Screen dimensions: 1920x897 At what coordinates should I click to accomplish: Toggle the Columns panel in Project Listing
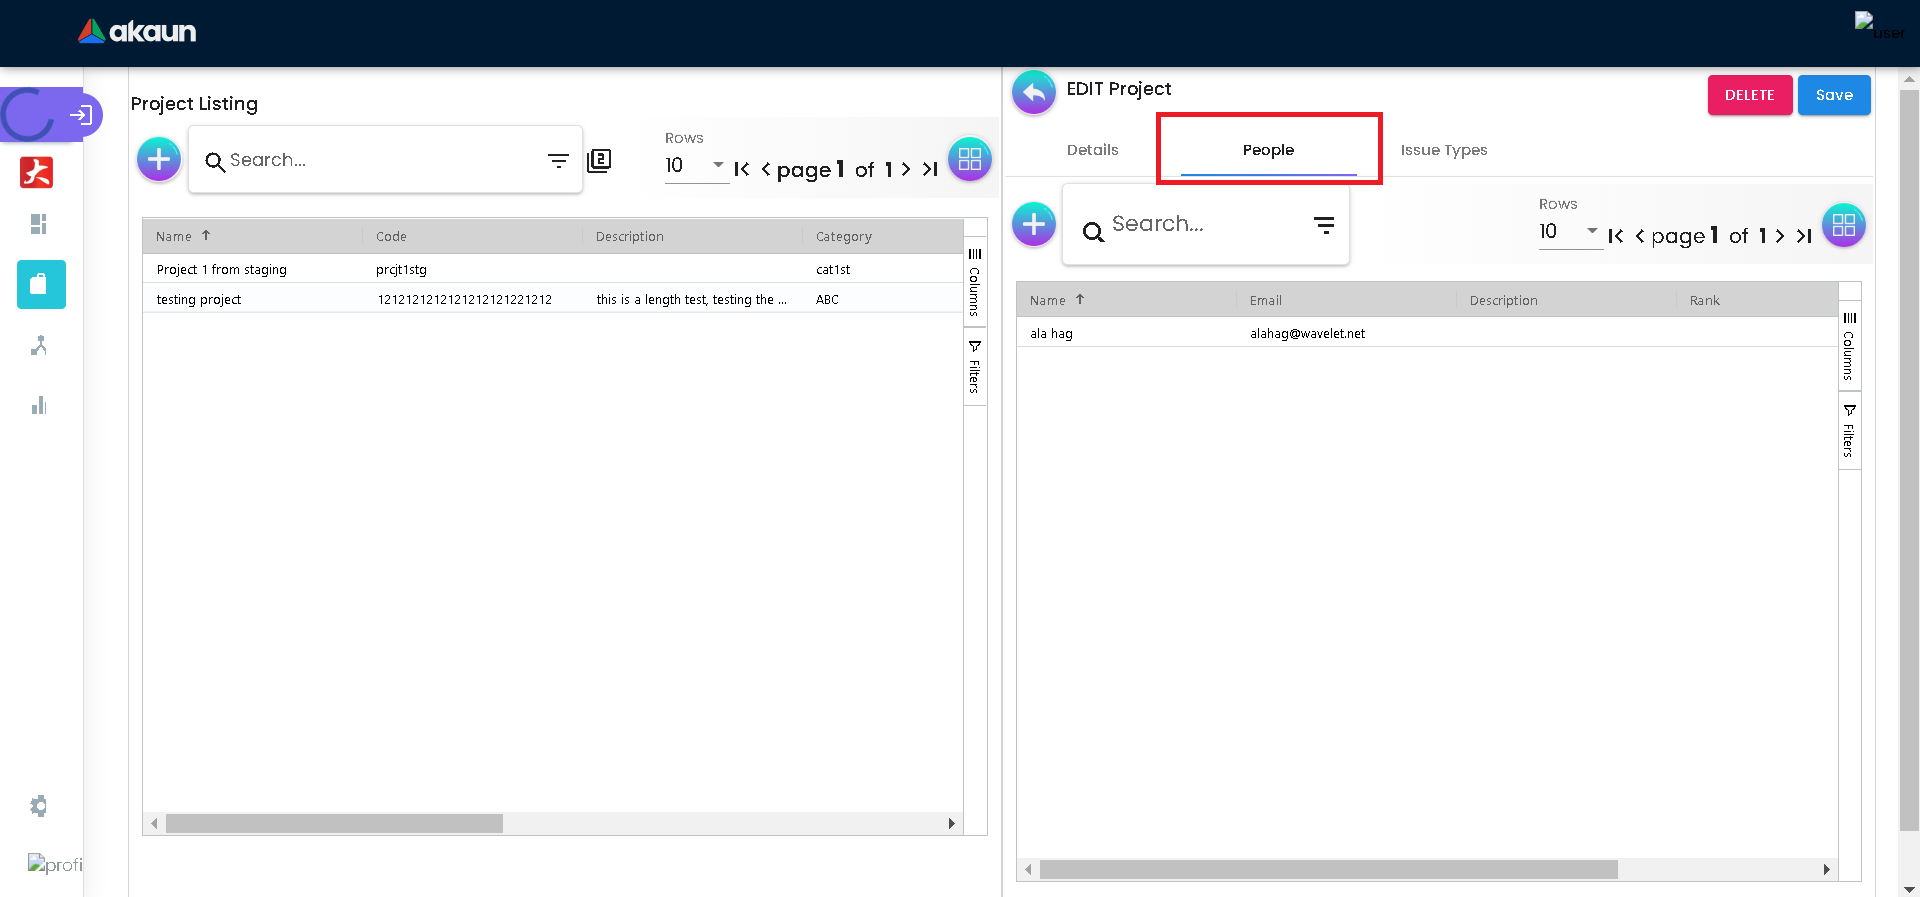coord(975,282)
